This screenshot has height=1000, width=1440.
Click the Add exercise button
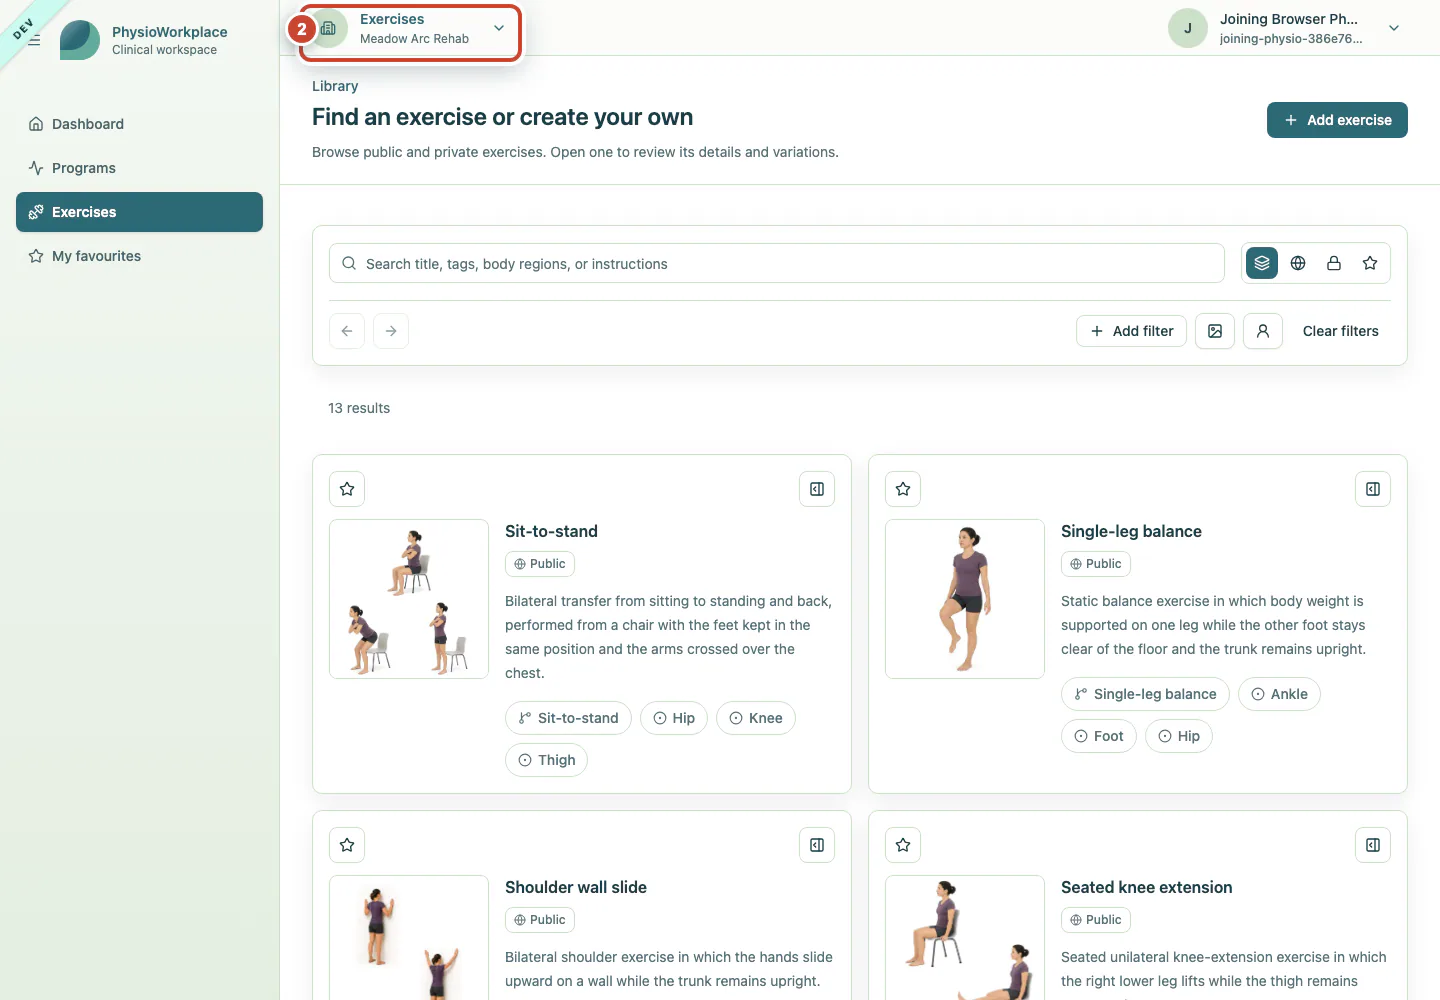pos(1337,120)
